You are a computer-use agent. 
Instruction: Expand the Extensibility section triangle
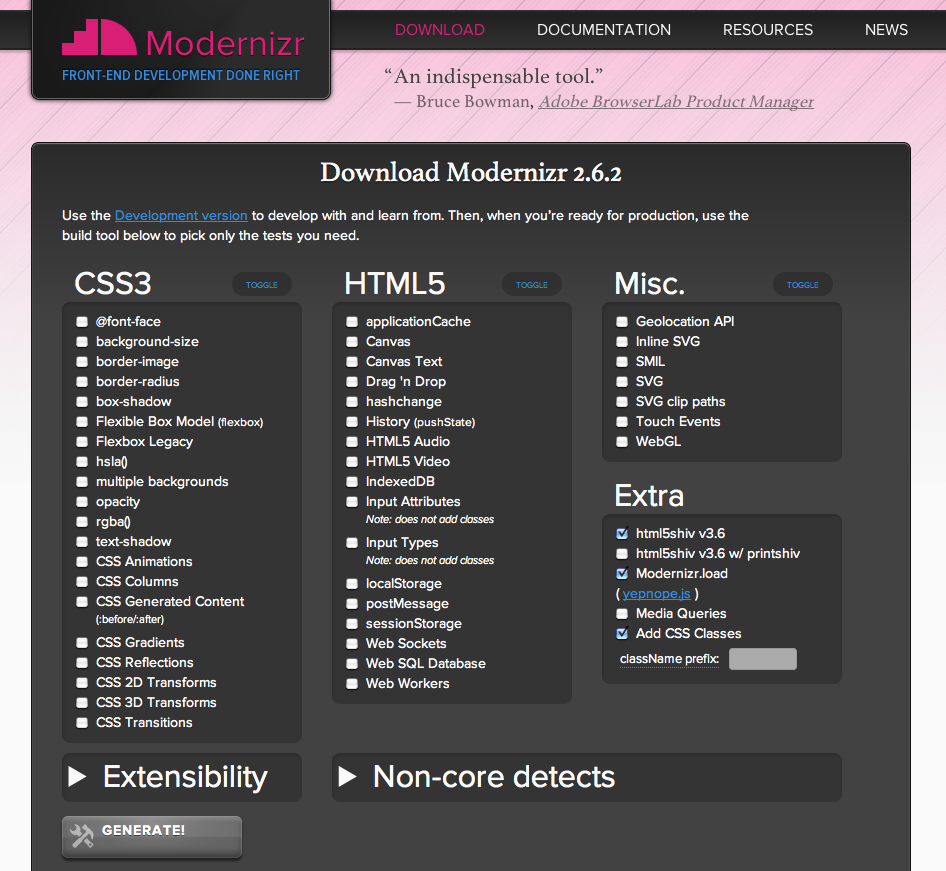pos(77,776)
